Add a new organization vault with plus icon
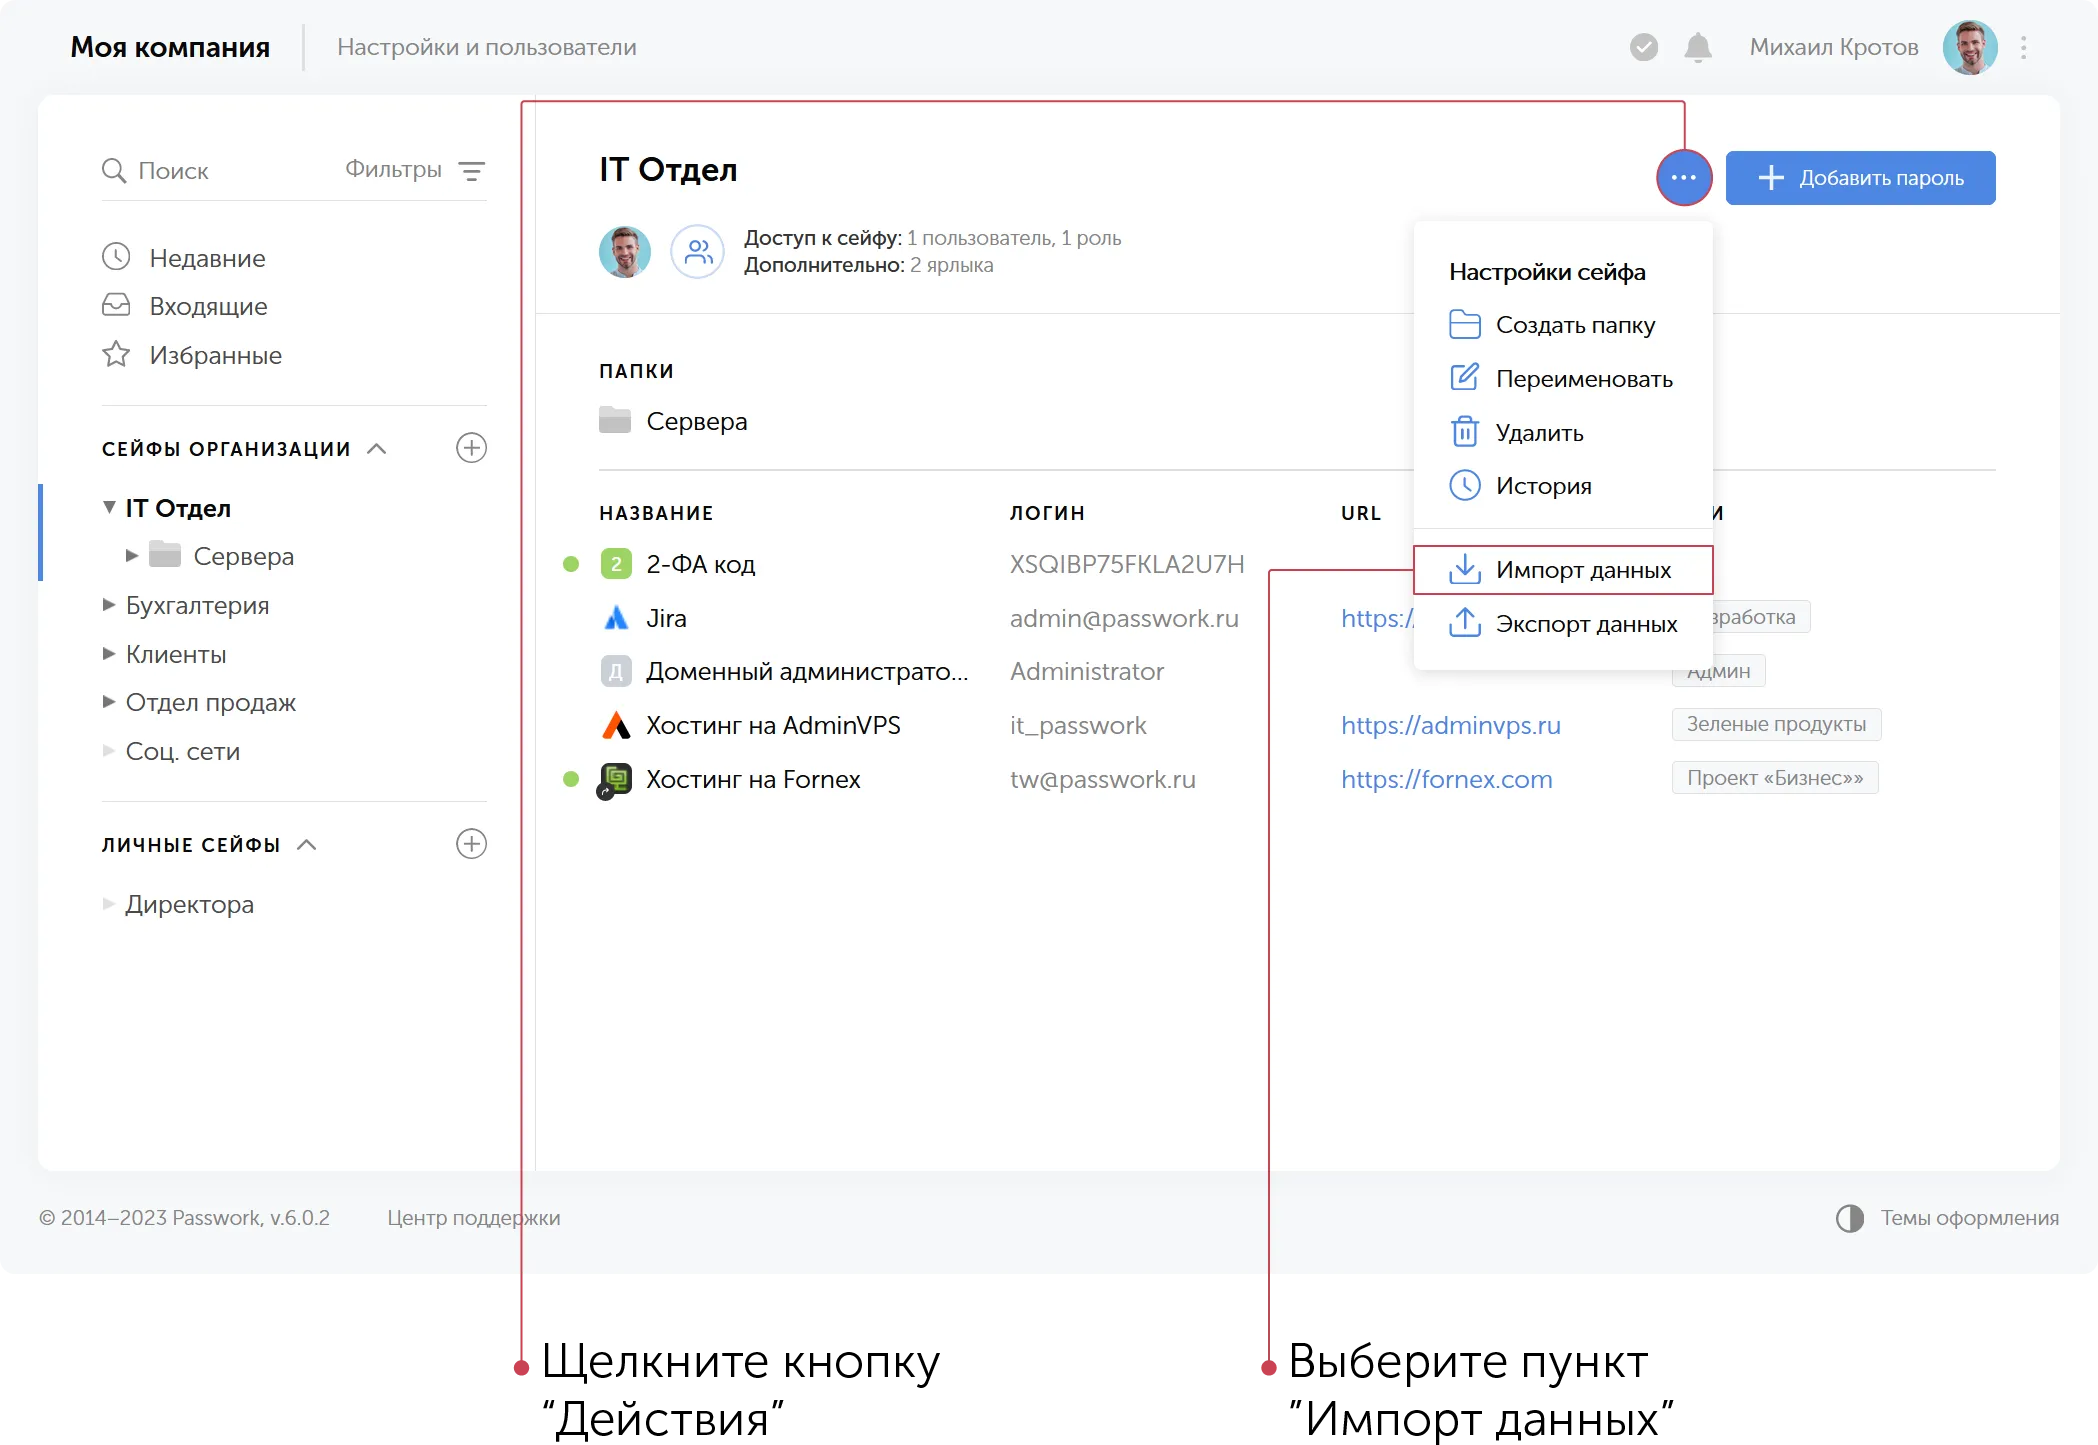2098x1445 pixels. click(x=471, y=448)
